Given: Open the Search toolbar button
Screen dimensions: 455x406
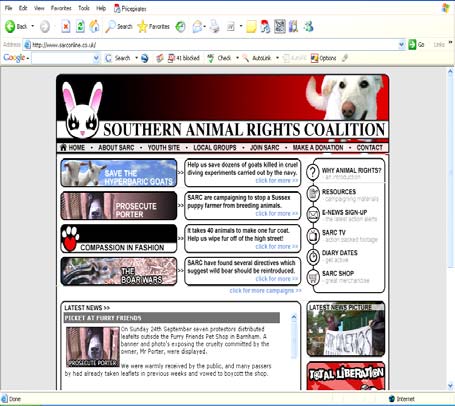Looking at the screenshot, I should pyautogui.click(x=119, y=27).
